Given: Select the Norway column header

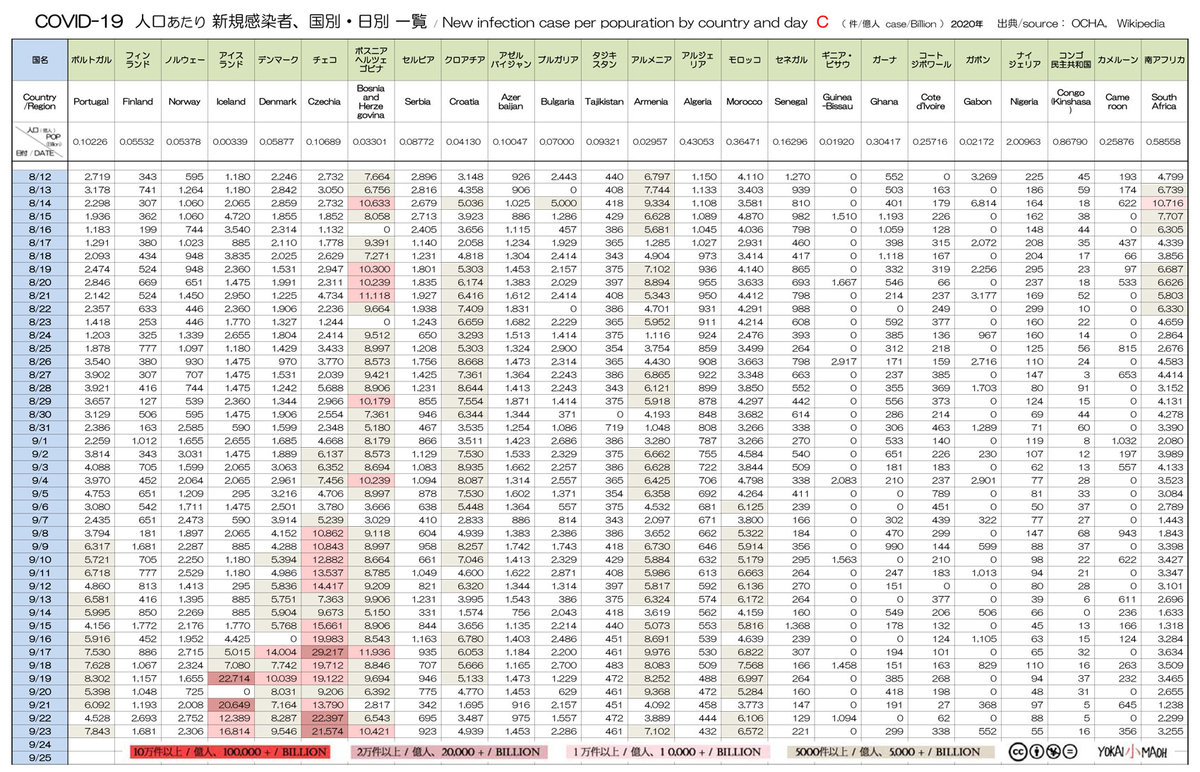Looking at the screenshot, I should click(x=184, y=101).
